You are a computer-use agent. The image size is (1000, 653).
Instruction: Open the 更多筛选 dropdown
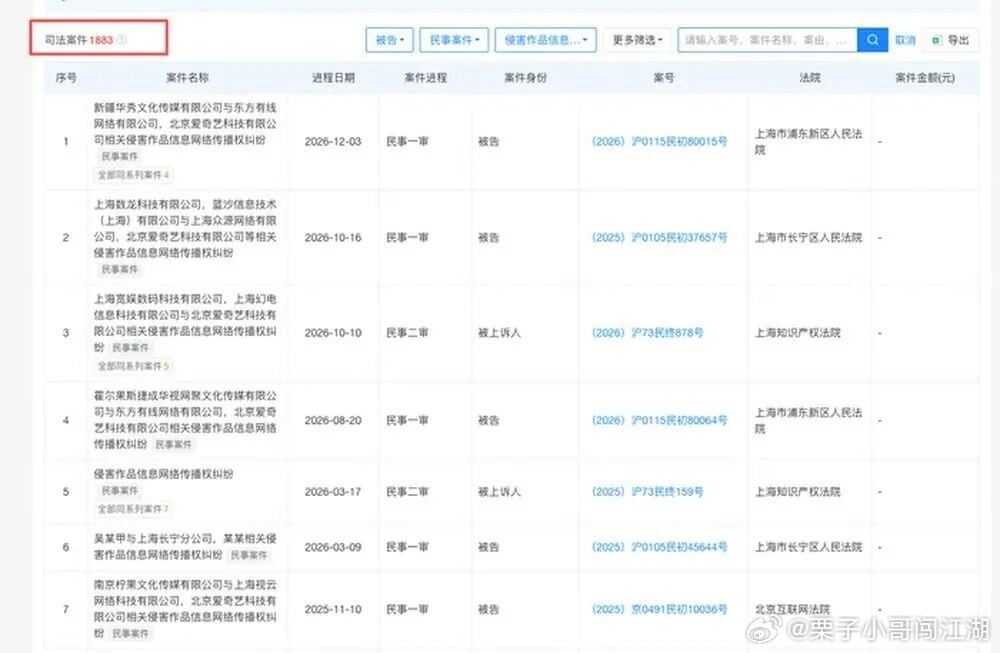638,40
